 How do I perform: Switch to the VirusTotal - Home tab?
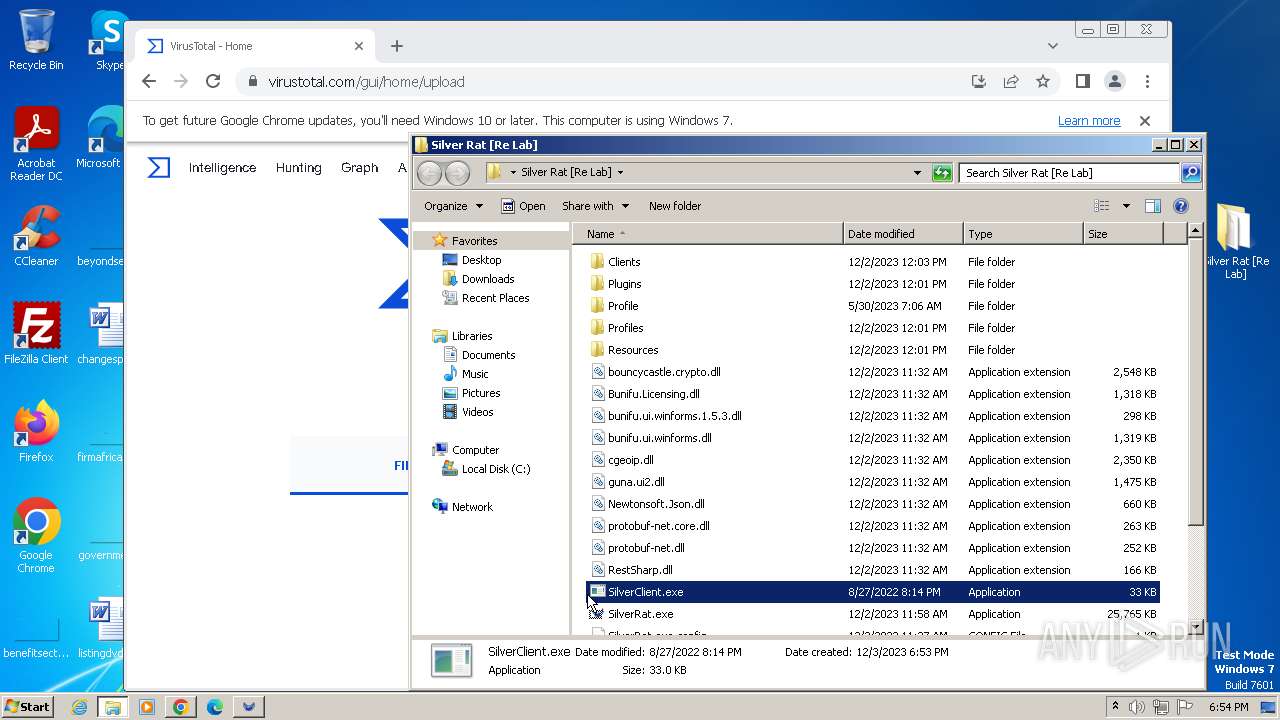coord(256,46)
